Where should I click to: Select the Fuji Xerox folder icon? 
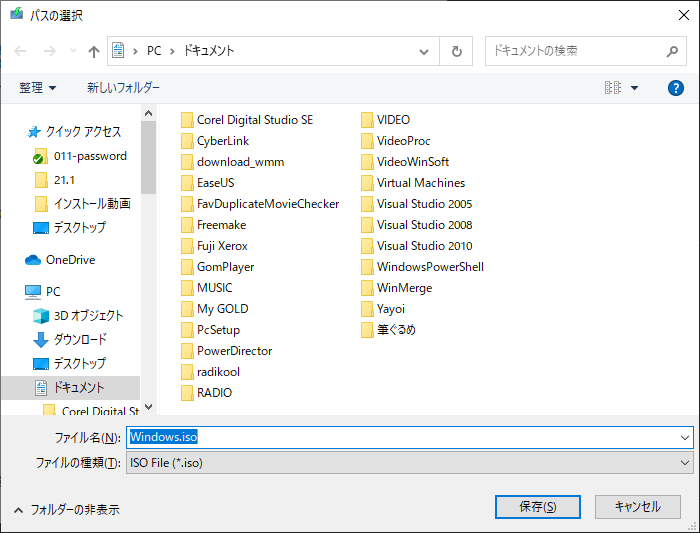[187, 246]
